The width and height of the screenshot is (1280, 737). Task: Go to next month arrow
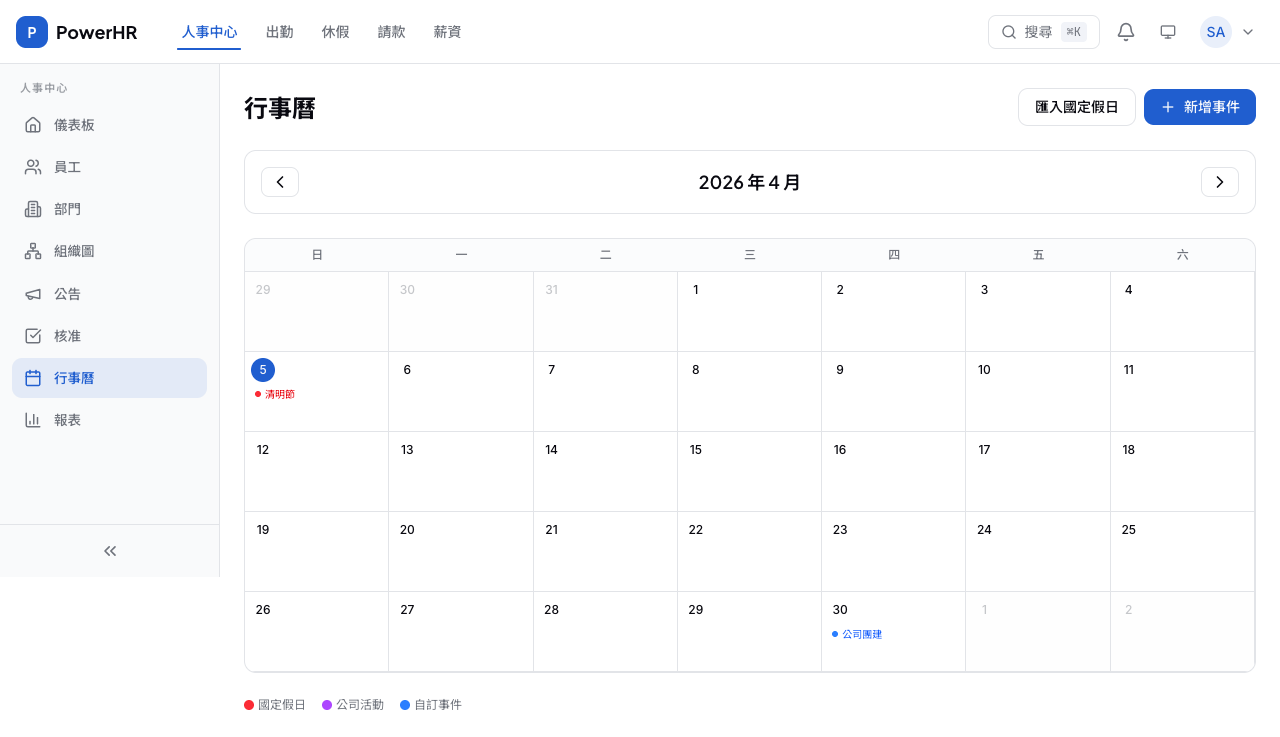(x=1219, y=182)
